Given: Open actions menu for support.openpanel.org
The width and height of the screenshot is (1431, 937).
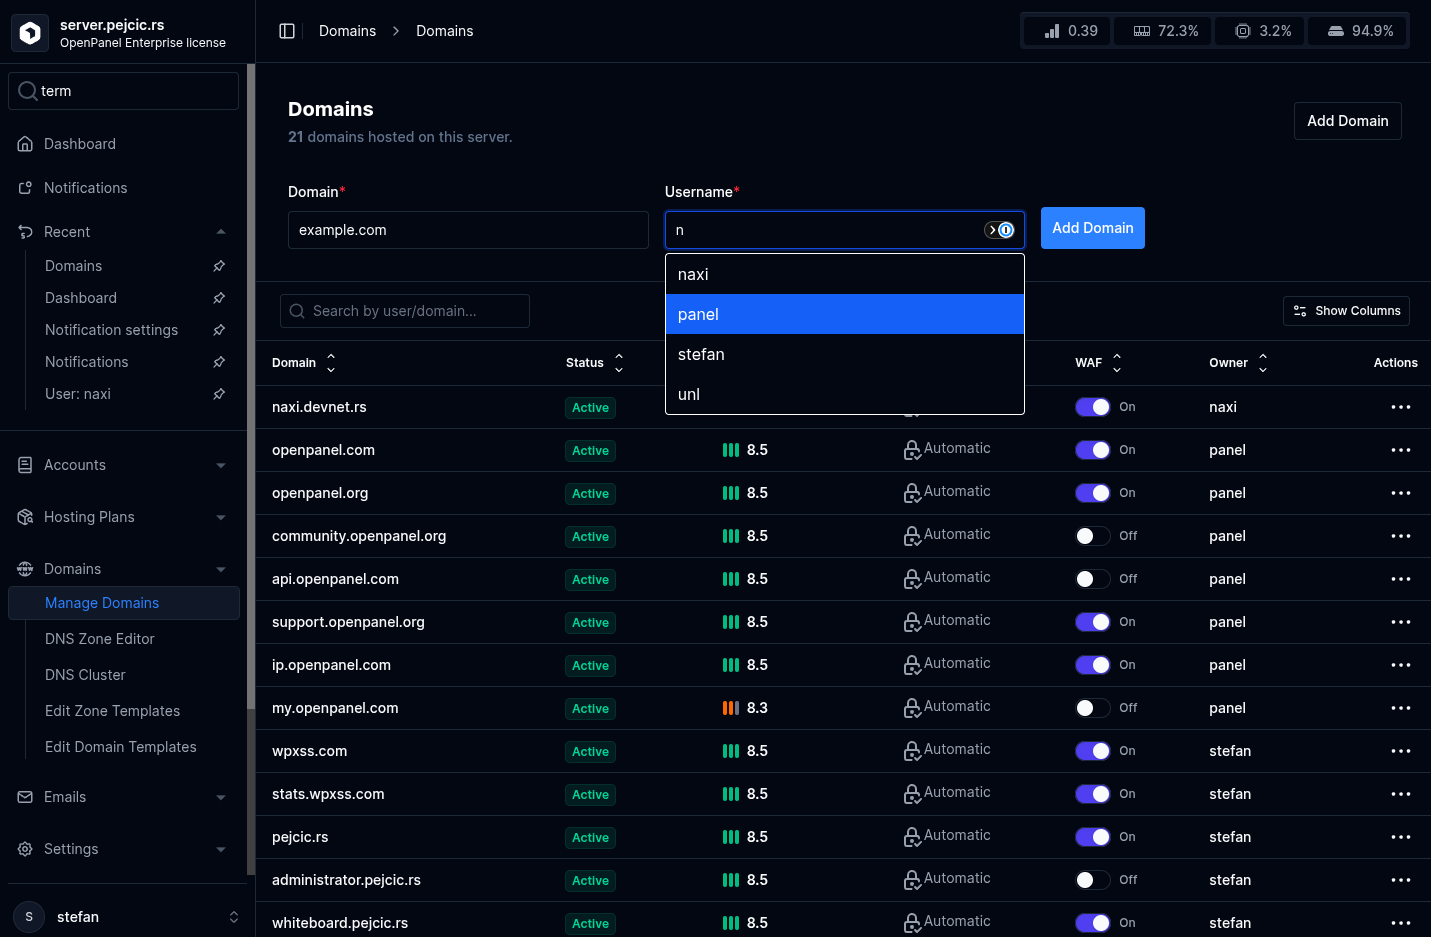Looking at the screenshot, I should [1401, 622].
